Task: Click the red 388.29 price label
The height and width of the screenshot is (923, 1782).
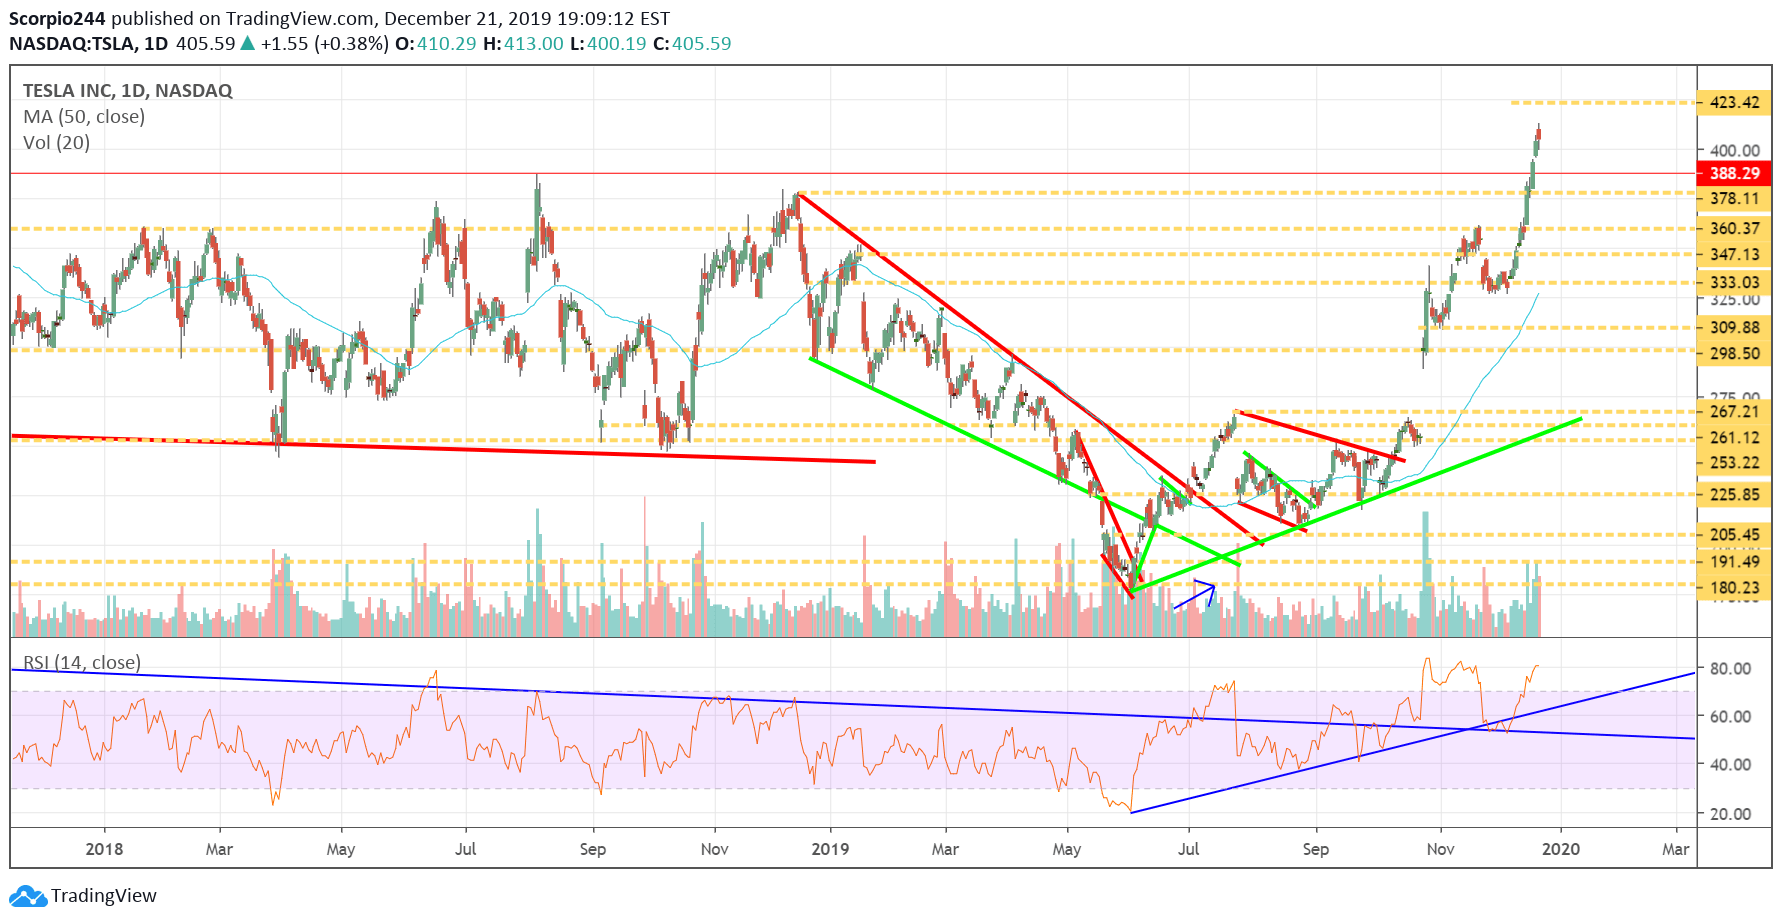Action: pos(1734,173)
